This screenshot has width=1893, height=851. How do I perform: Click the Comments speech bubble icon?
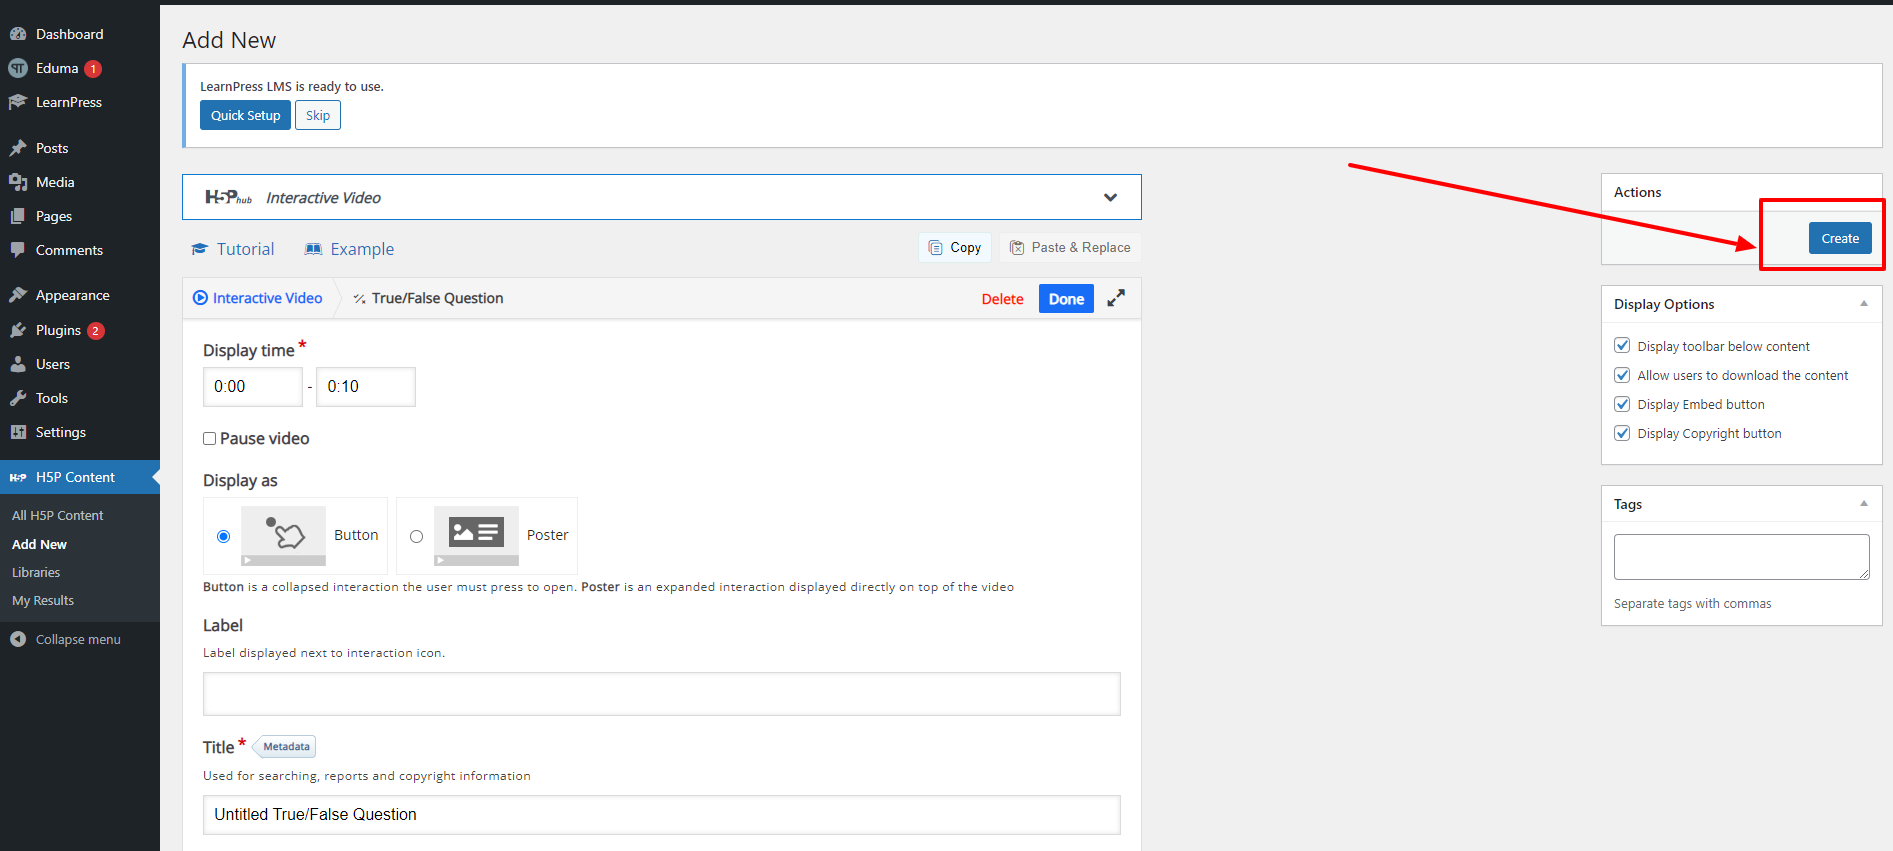point(18,250)
